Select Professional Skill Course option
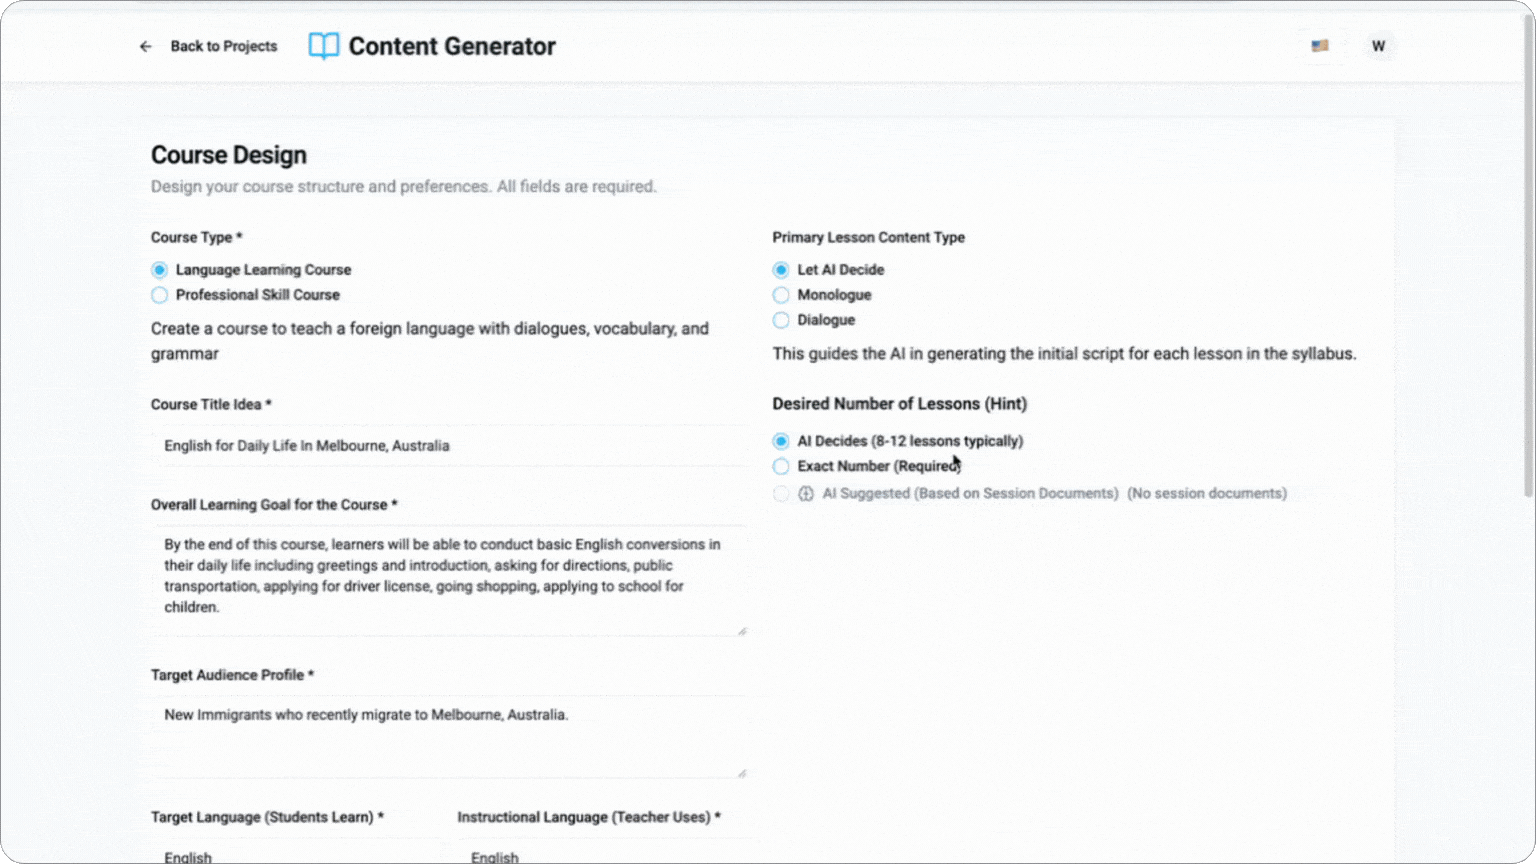Screen dimensions: 1536x864 coord(160,295)
